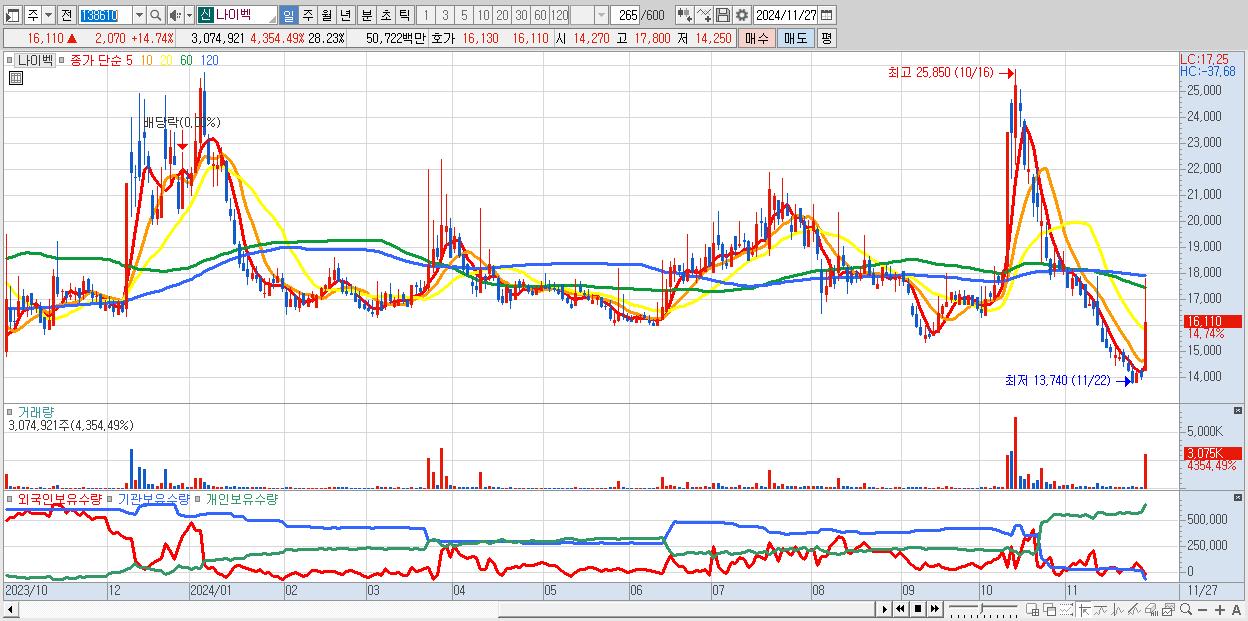Click the 외국인보유수량 indicator label
Image resolution: width=1248 pixels, height=621 pixels.
60,498
